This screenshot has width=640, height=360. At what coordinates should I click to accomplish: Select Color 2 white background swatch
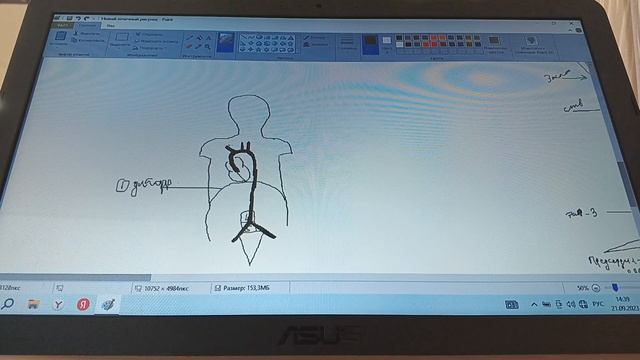coord(387,44)
